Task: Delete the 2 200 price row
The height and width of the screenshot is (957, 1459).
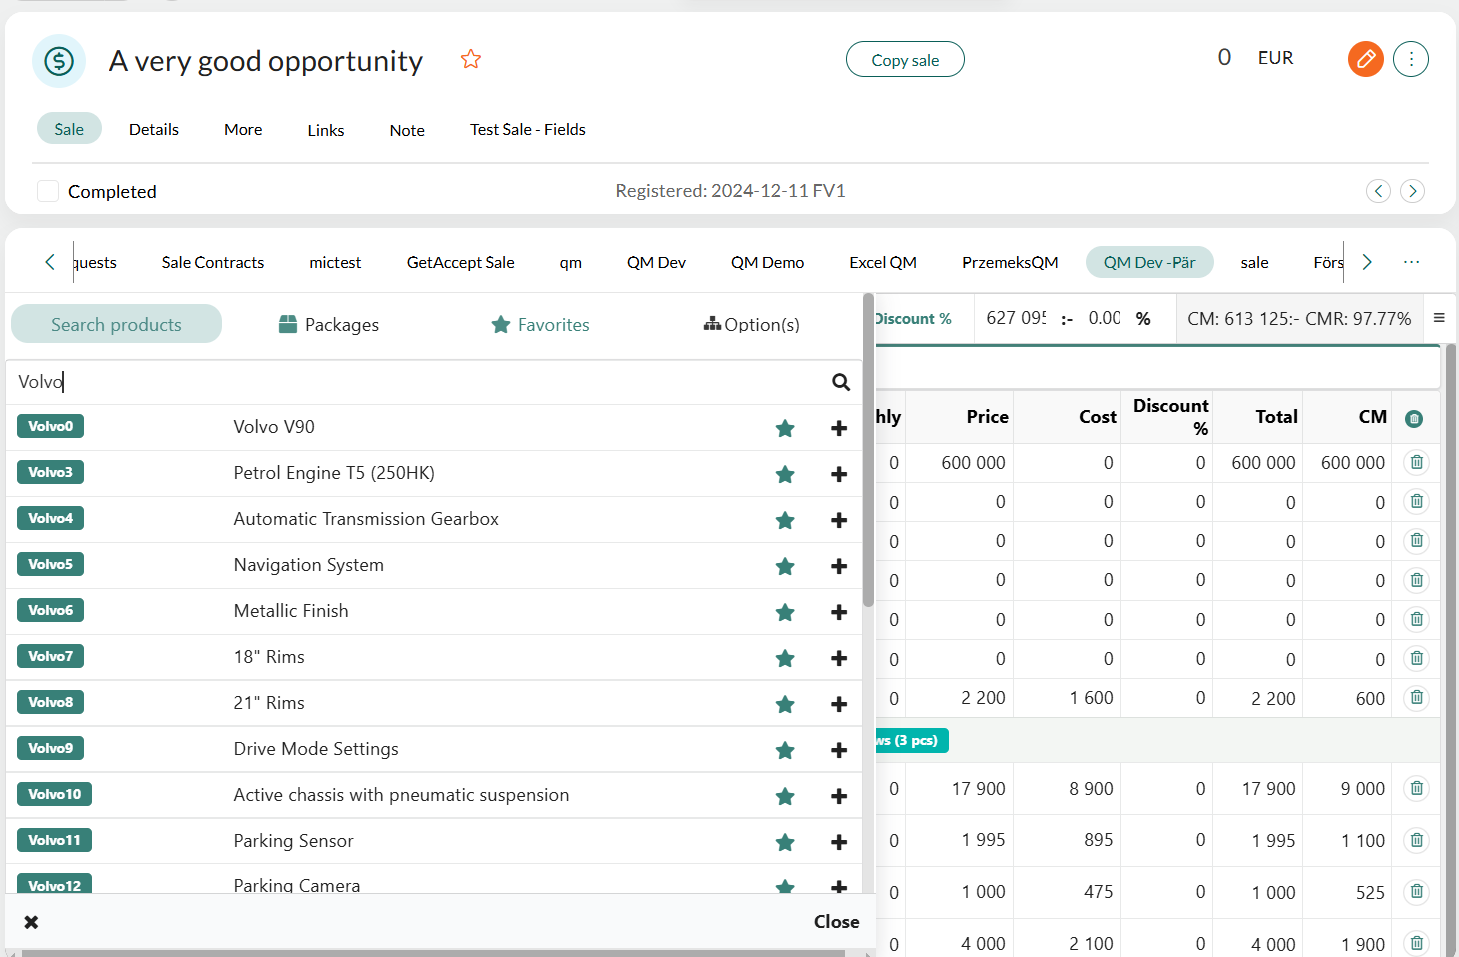Action: (1417, 698)
